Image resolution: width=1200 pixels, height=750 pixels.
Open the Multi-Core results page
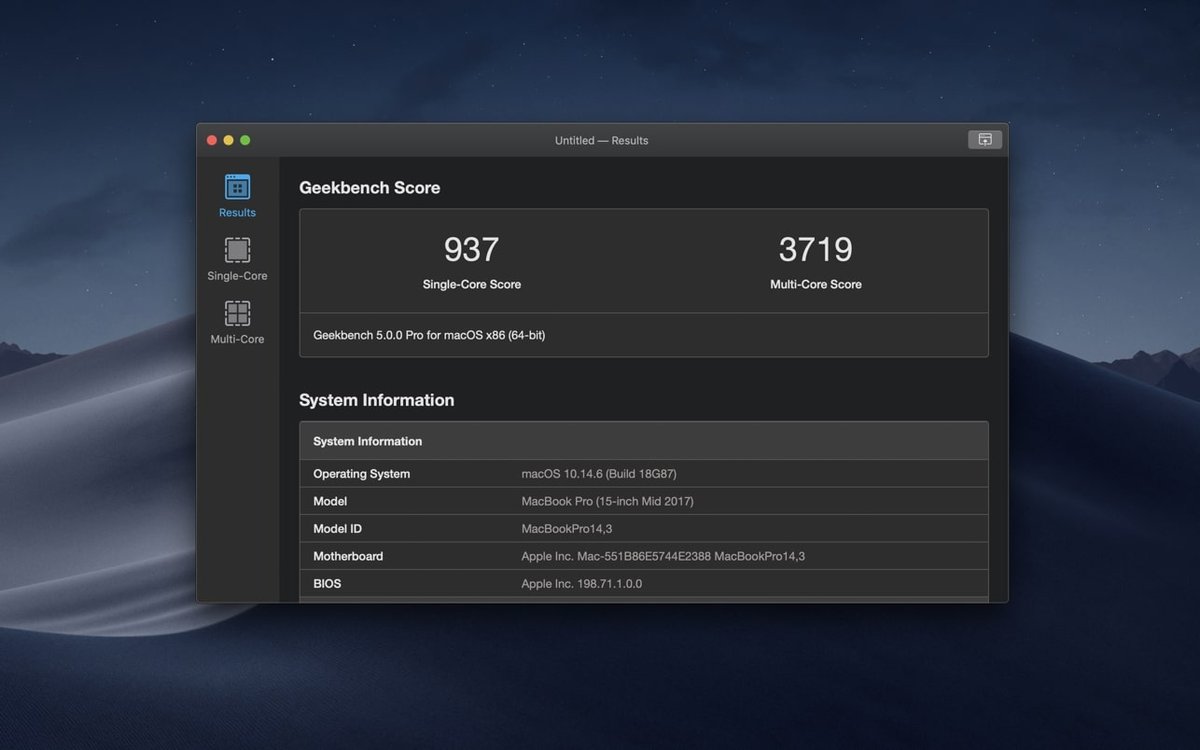point(237,322)
